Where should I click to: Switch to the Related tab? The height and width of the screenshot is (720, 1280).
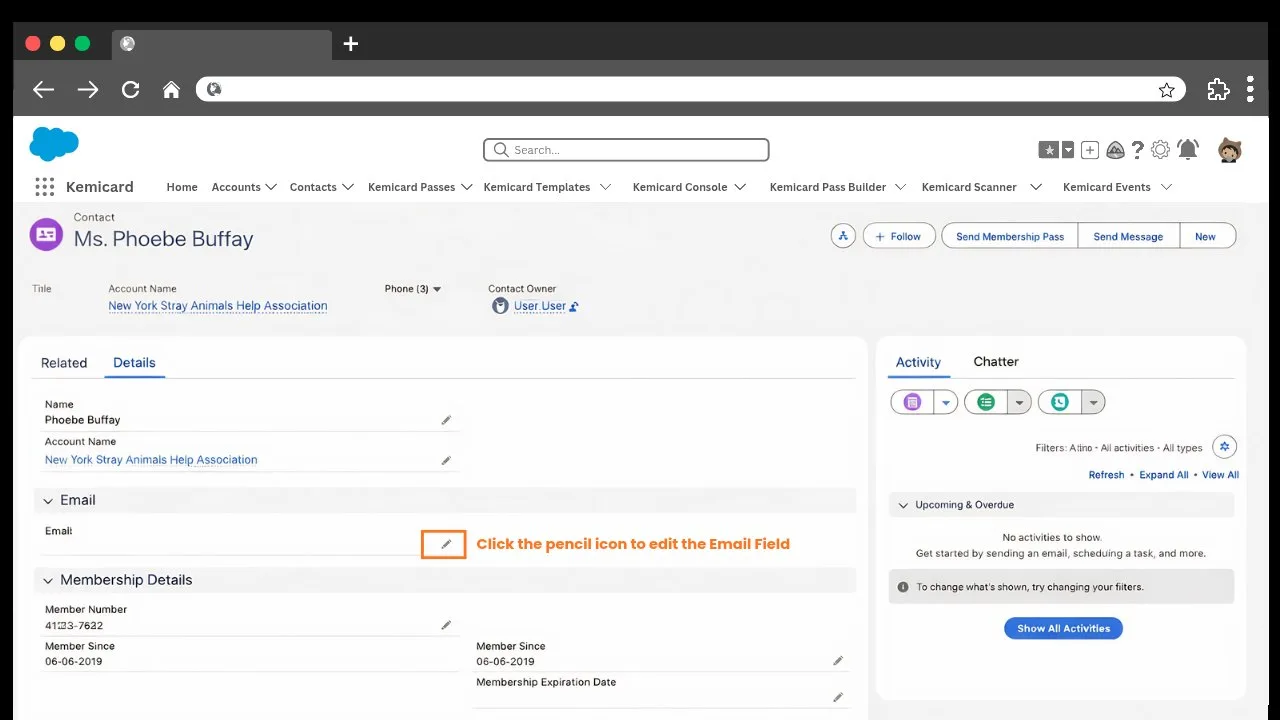(64, 363)
